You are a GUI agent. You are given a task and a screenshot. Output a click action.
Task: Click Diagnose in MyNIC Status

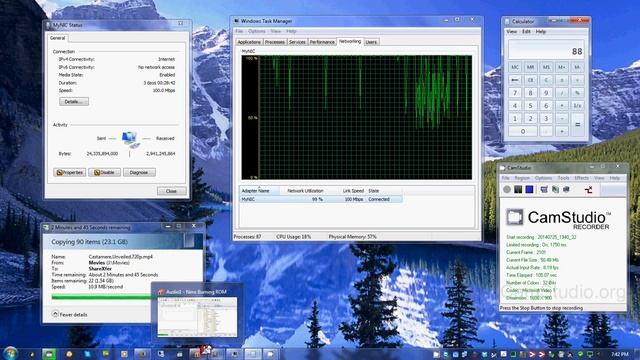click(139, 172)
